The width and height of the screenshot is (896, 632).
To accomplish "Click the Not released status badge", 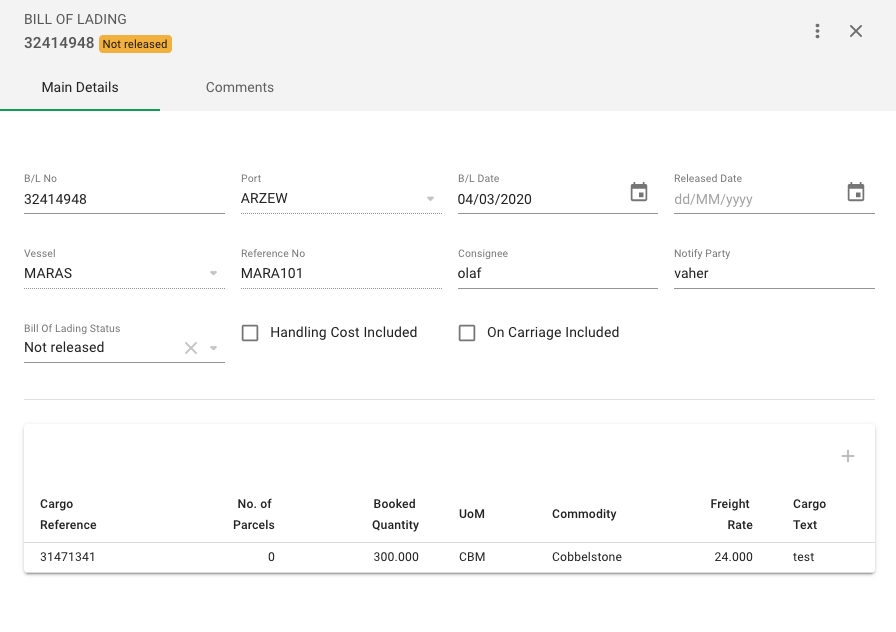I will 135,44.
